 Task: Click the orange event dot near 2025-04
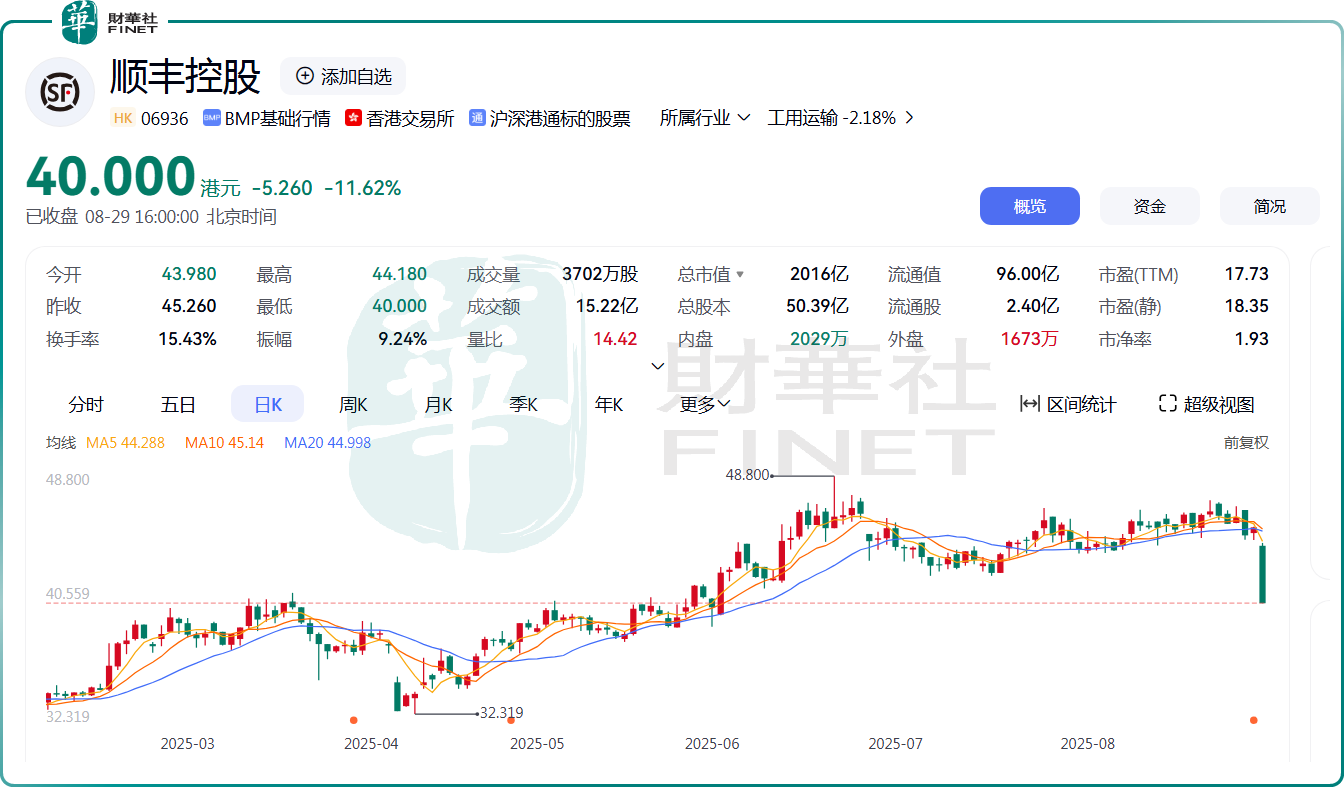click(353, 720)
